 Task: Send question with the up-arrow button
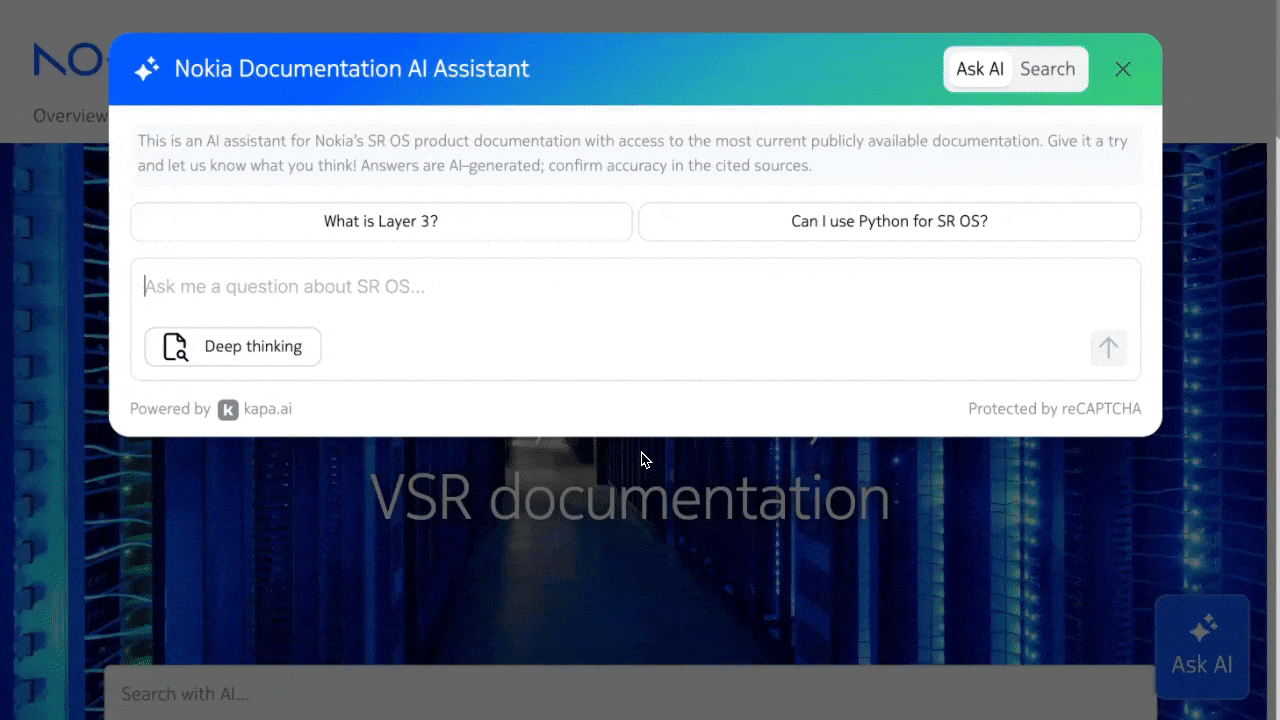[x=1108, y=348]
